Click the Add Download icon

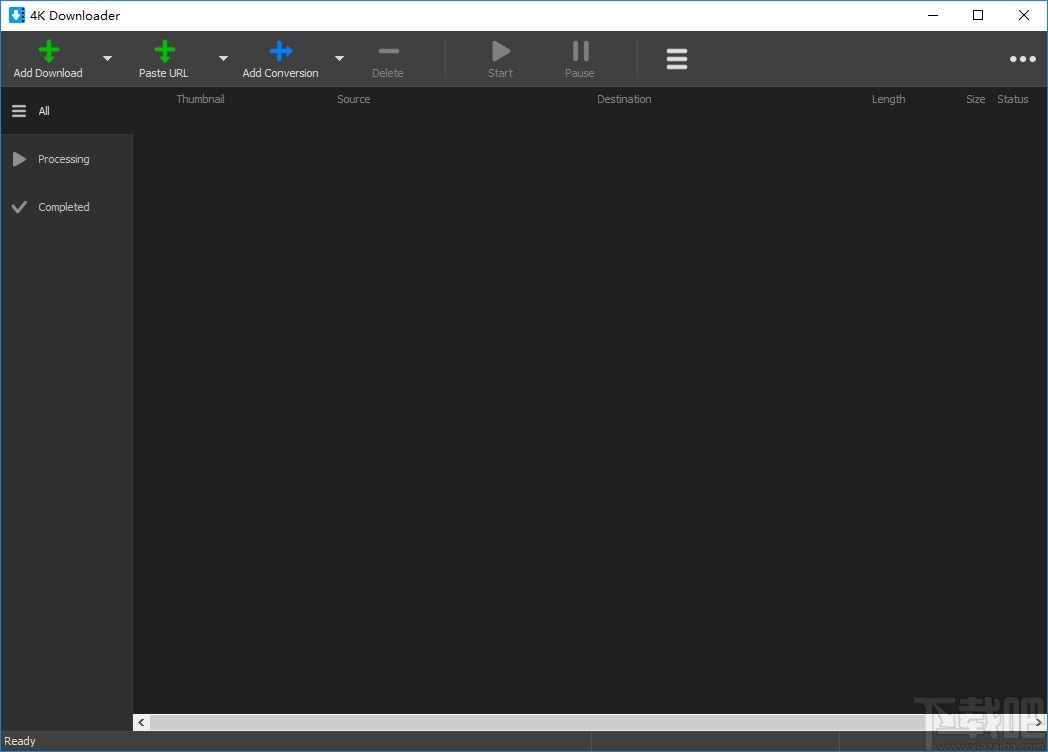click(x=48, y=50)
